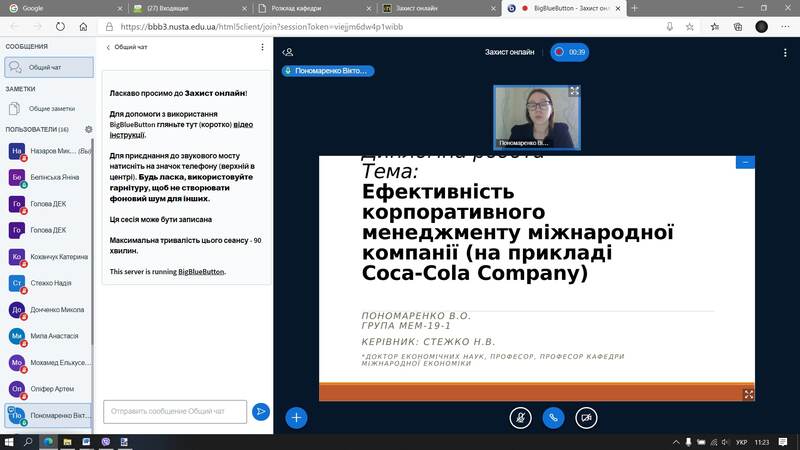Screen dimensions: 800x450
Task: Go to browser home page
Action: pos(83,27)
